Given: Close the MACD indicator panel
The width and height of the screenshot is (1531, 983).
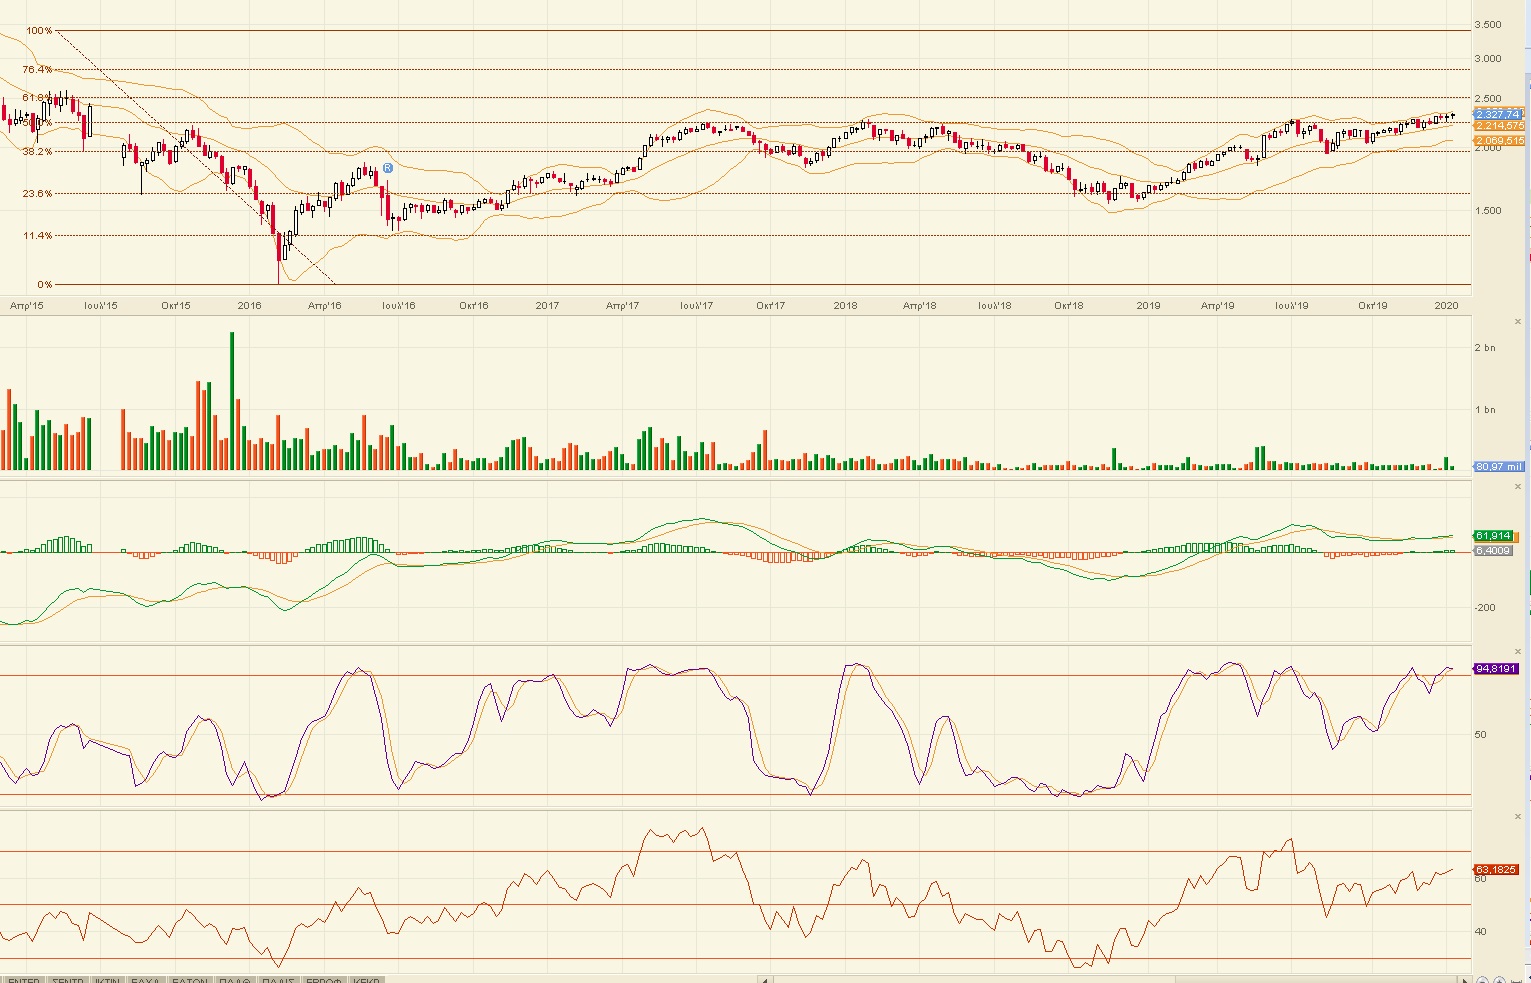Looking at the screenshot, I should point(1518,488).
